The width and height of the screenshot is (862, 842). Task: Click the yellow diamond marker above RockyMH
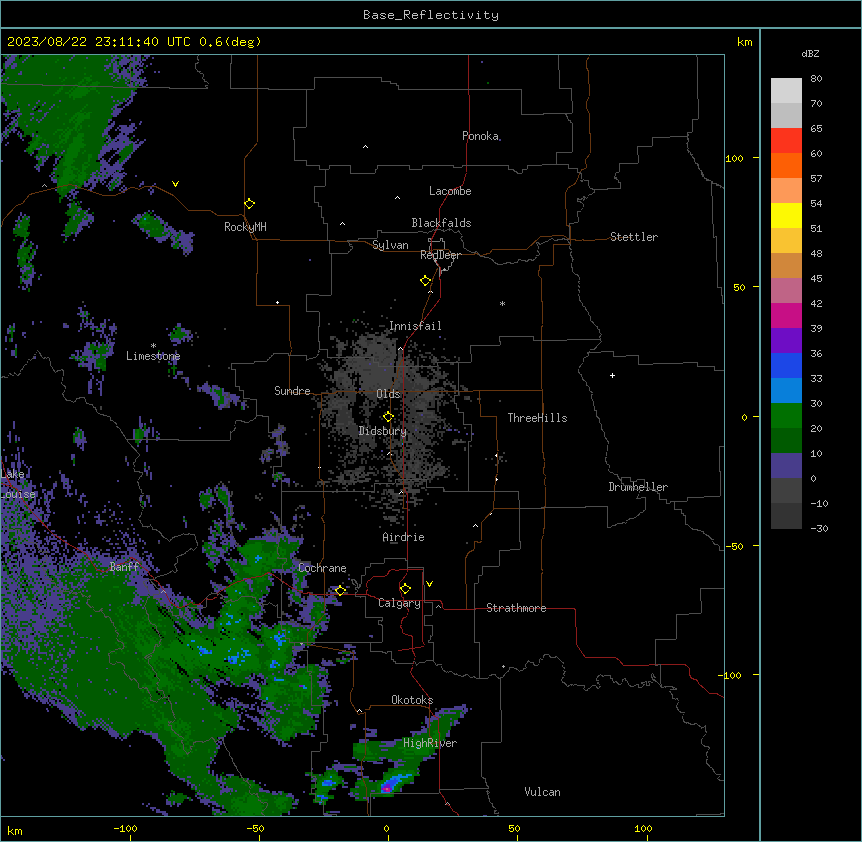(x=250, y=204)
